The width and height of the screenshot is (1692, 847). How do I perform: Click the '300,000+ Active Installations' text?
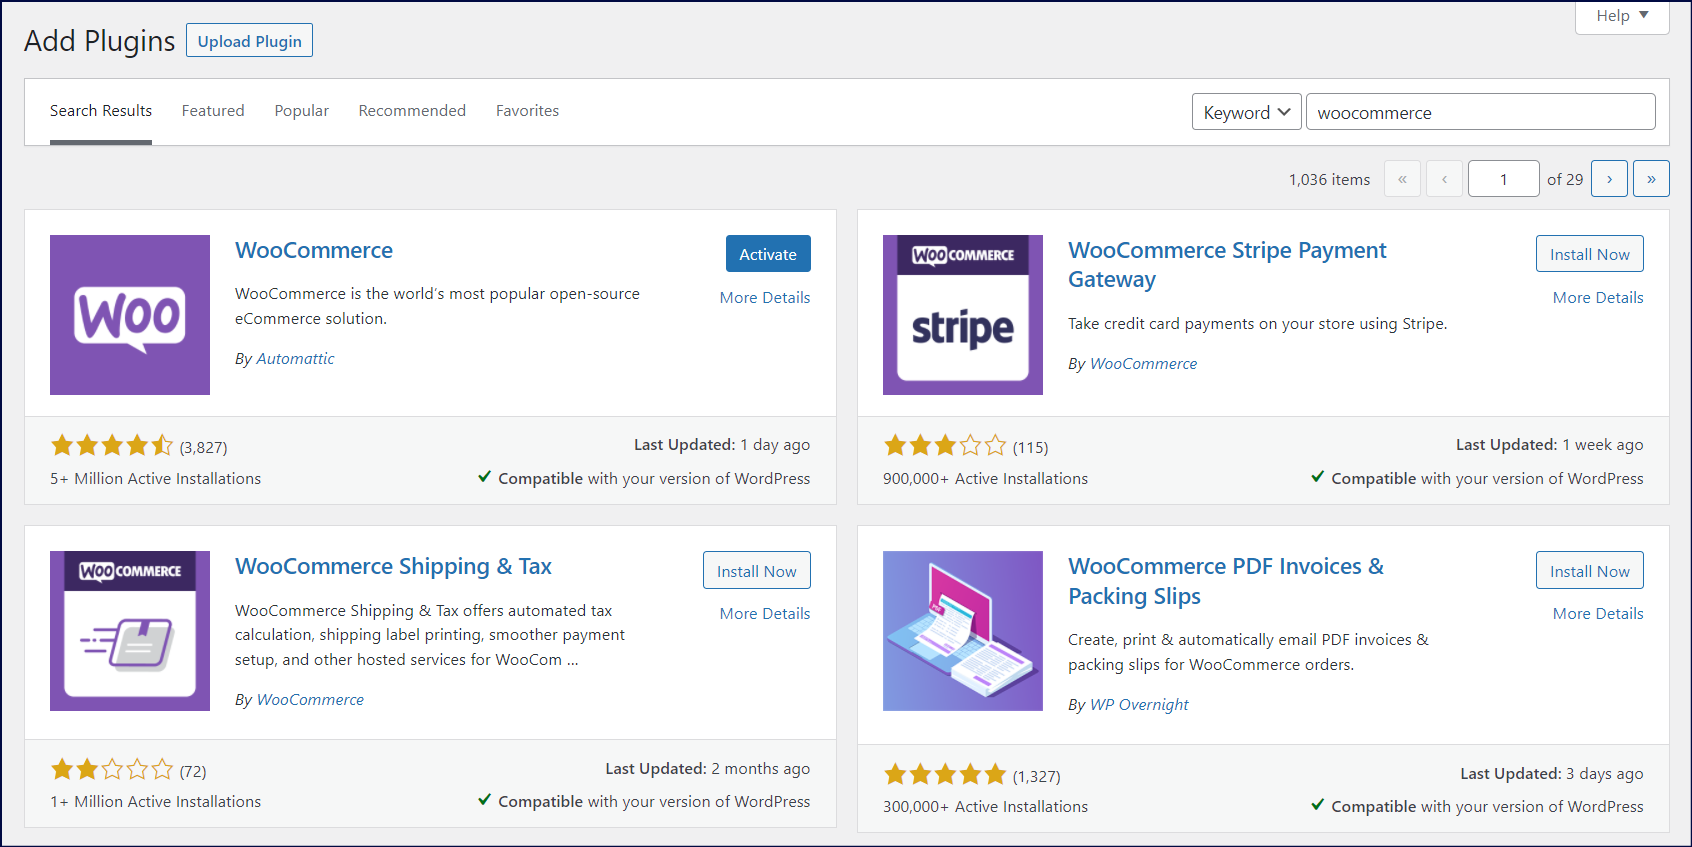click(x=985, y=806)
